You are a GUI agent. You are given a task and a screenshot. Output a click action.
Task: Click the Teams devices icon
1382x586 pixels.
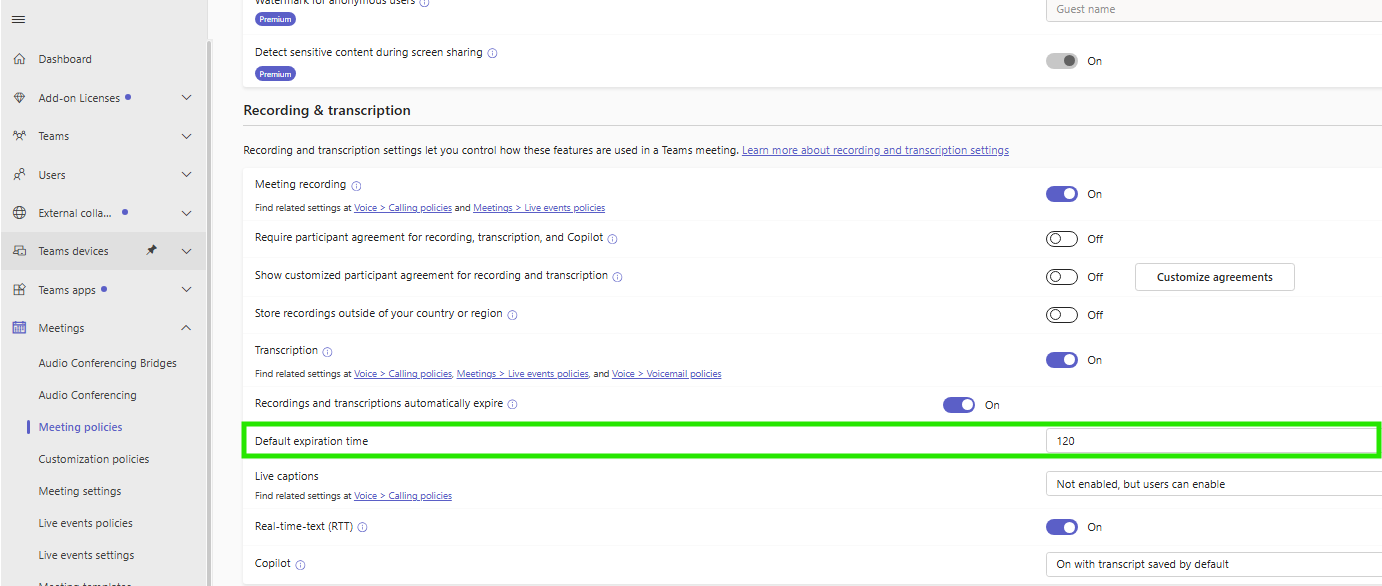coord(19,251)
